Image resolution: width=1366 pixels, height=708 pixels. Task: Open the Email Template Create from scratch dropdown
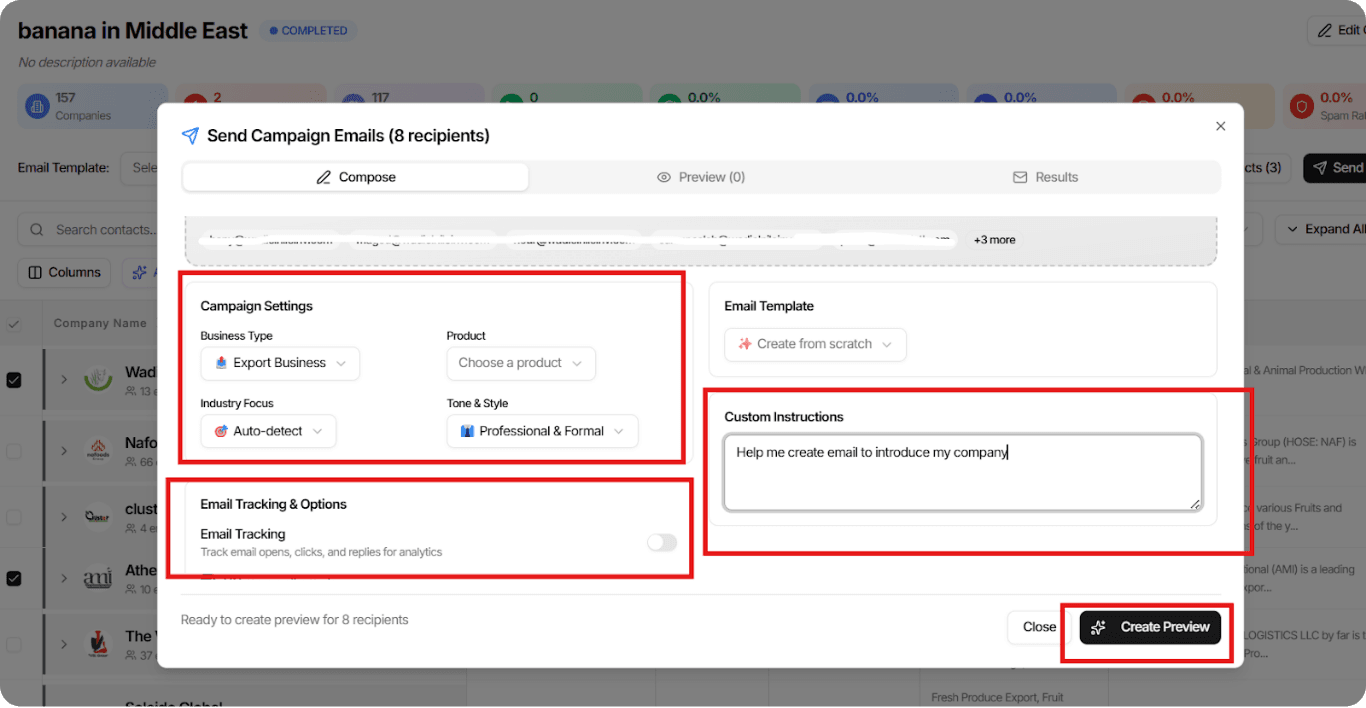click(x=814, y=344)
